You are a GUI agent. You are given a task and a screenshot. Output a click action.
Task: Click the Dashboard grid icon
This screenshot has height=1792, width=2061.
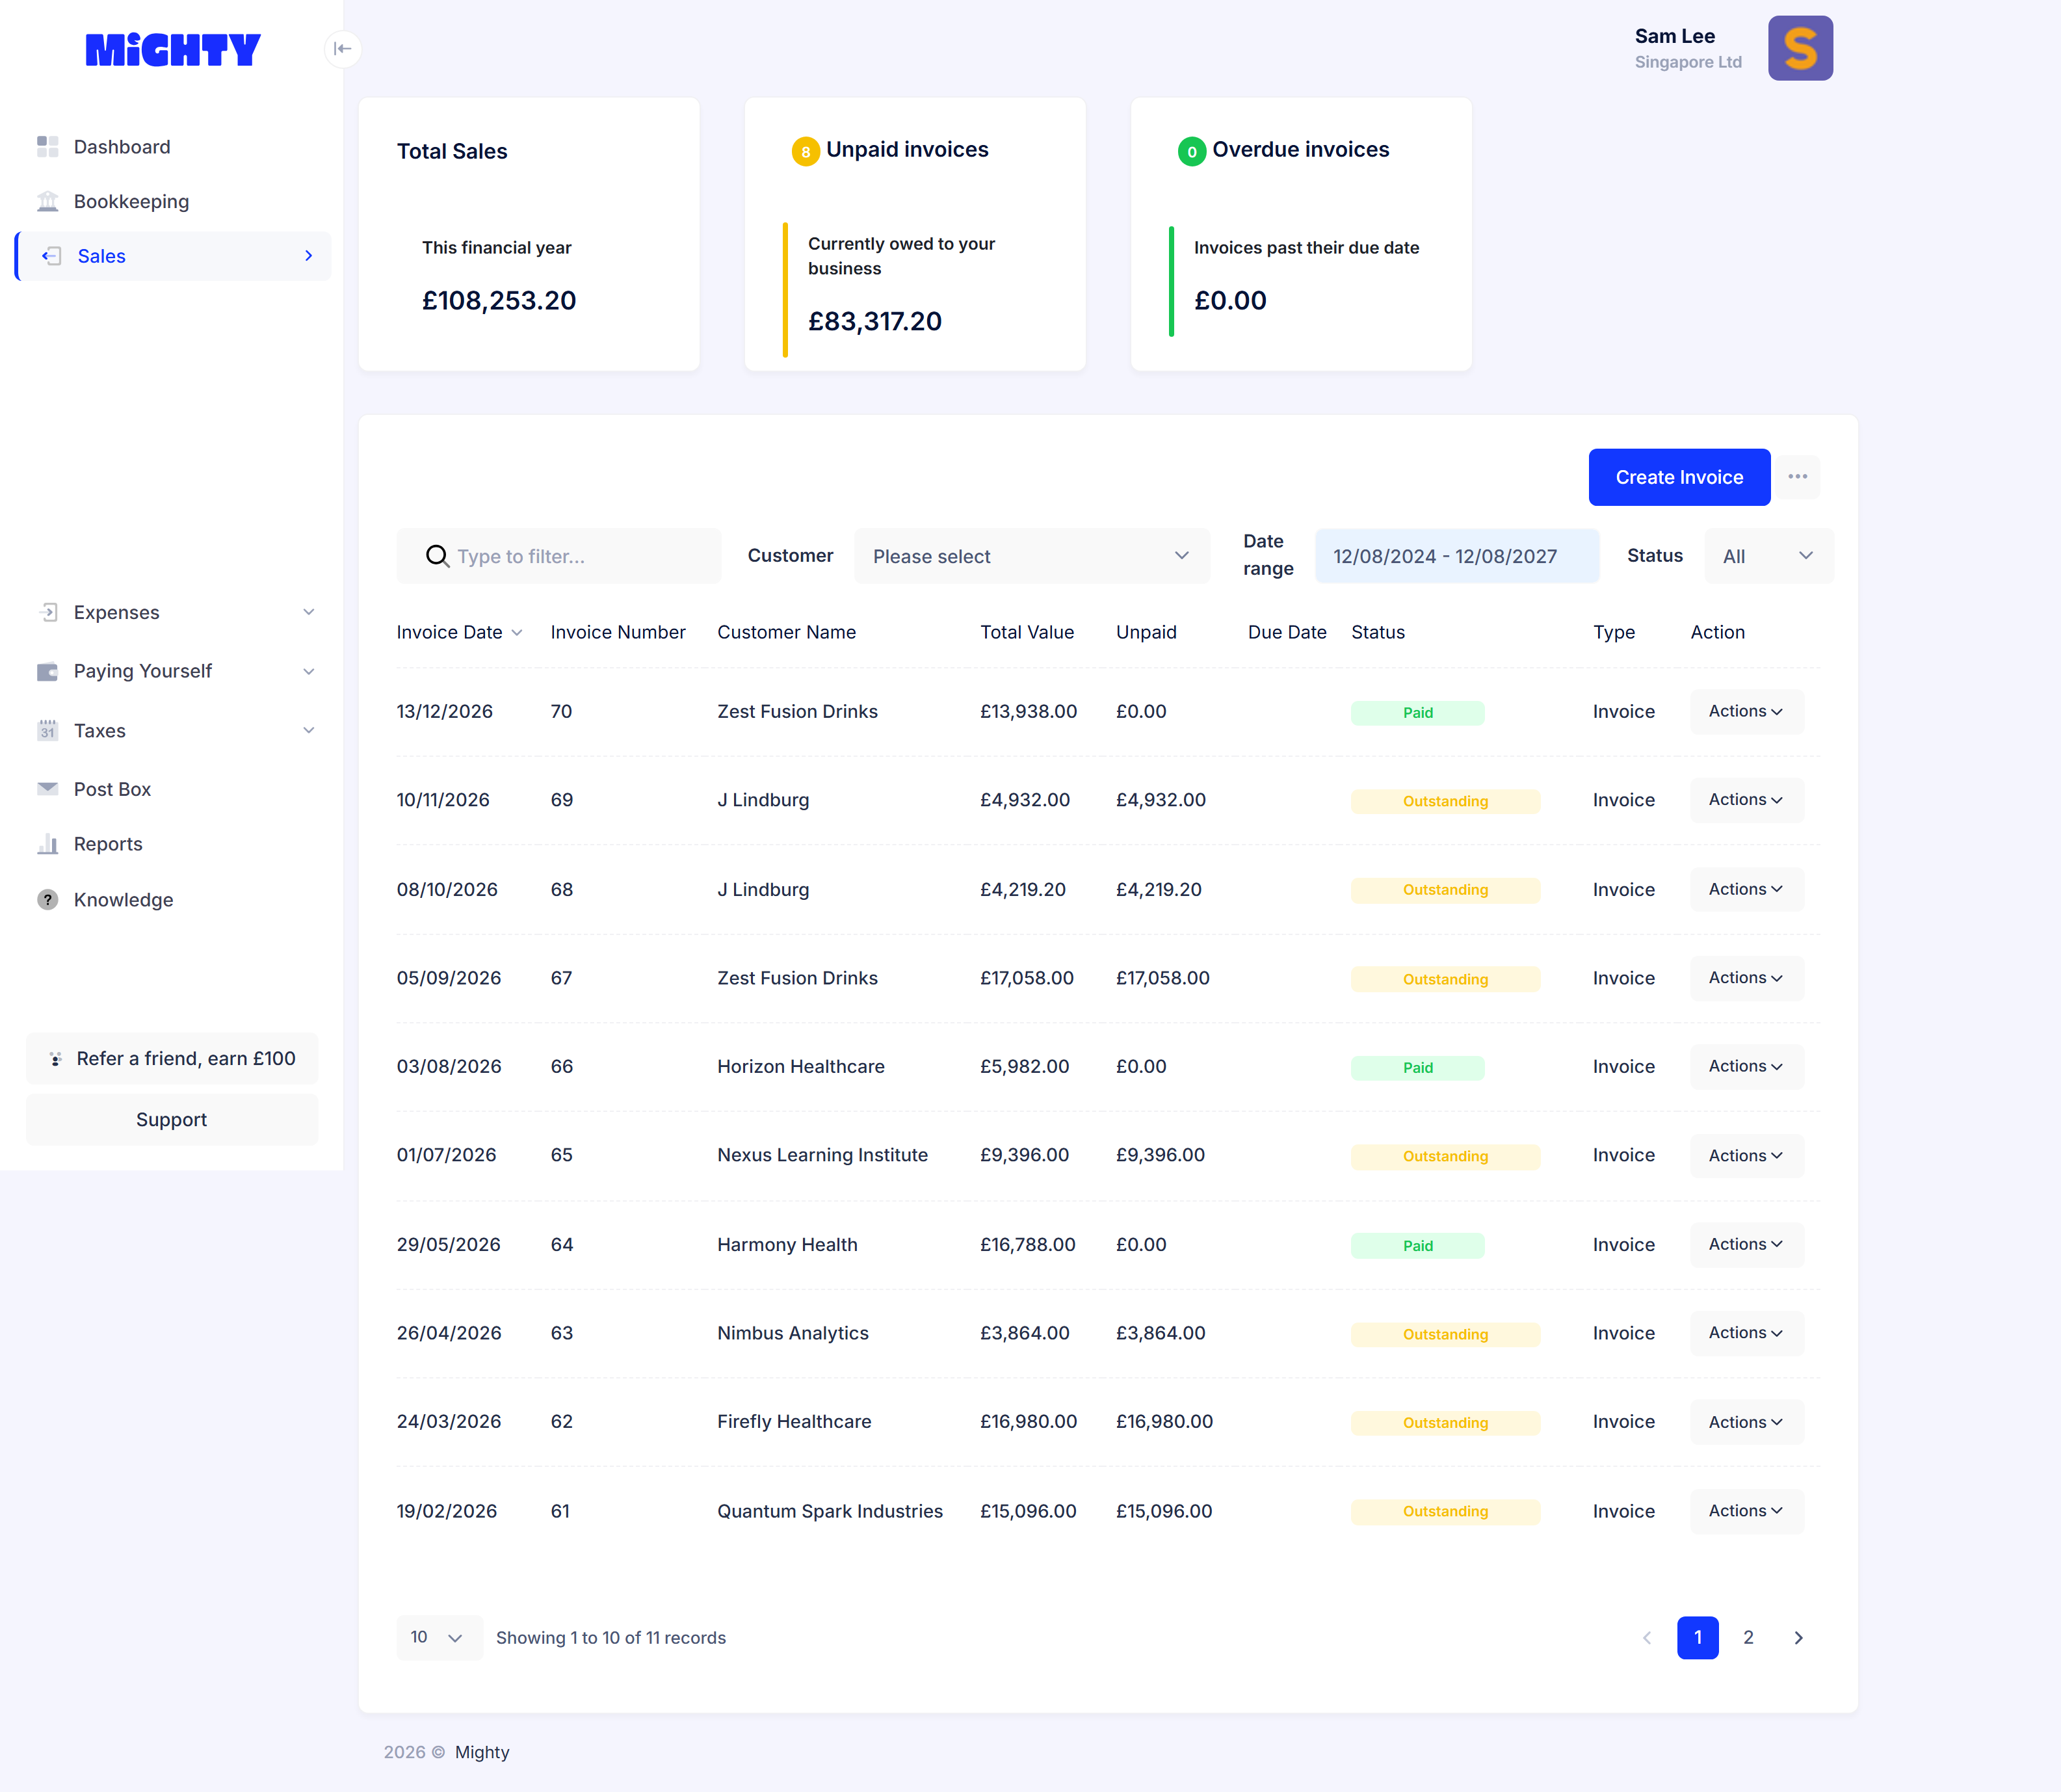click(x=47, y=147)
